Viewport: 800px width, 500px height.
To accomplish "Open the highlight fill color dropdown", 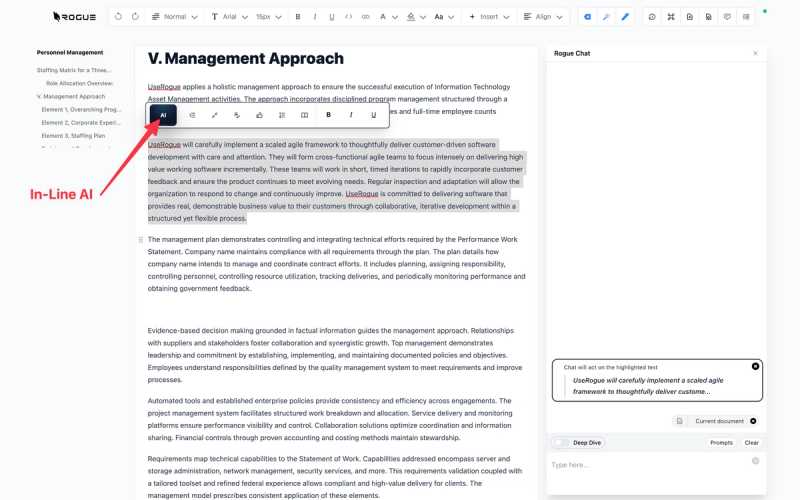I will pos(416,17).
